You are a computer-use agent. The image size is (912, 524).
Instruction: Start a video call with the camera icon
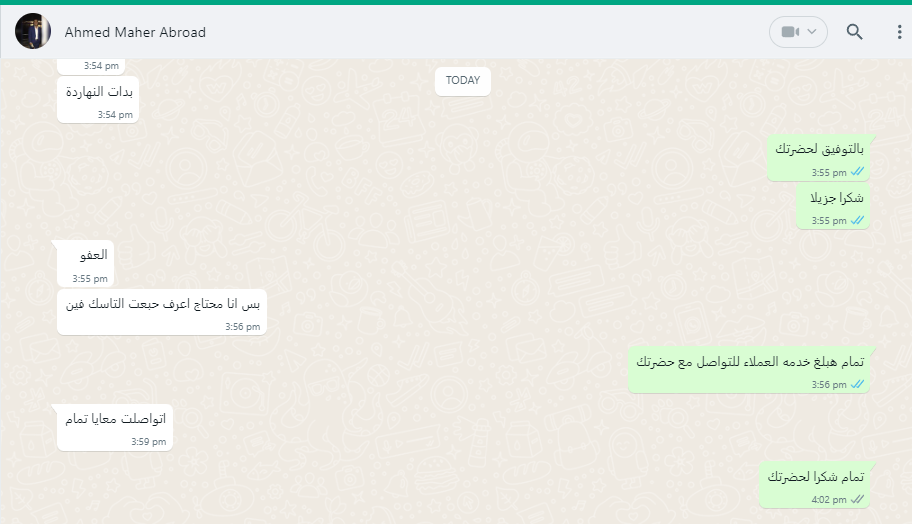click(x=790, y=32)
